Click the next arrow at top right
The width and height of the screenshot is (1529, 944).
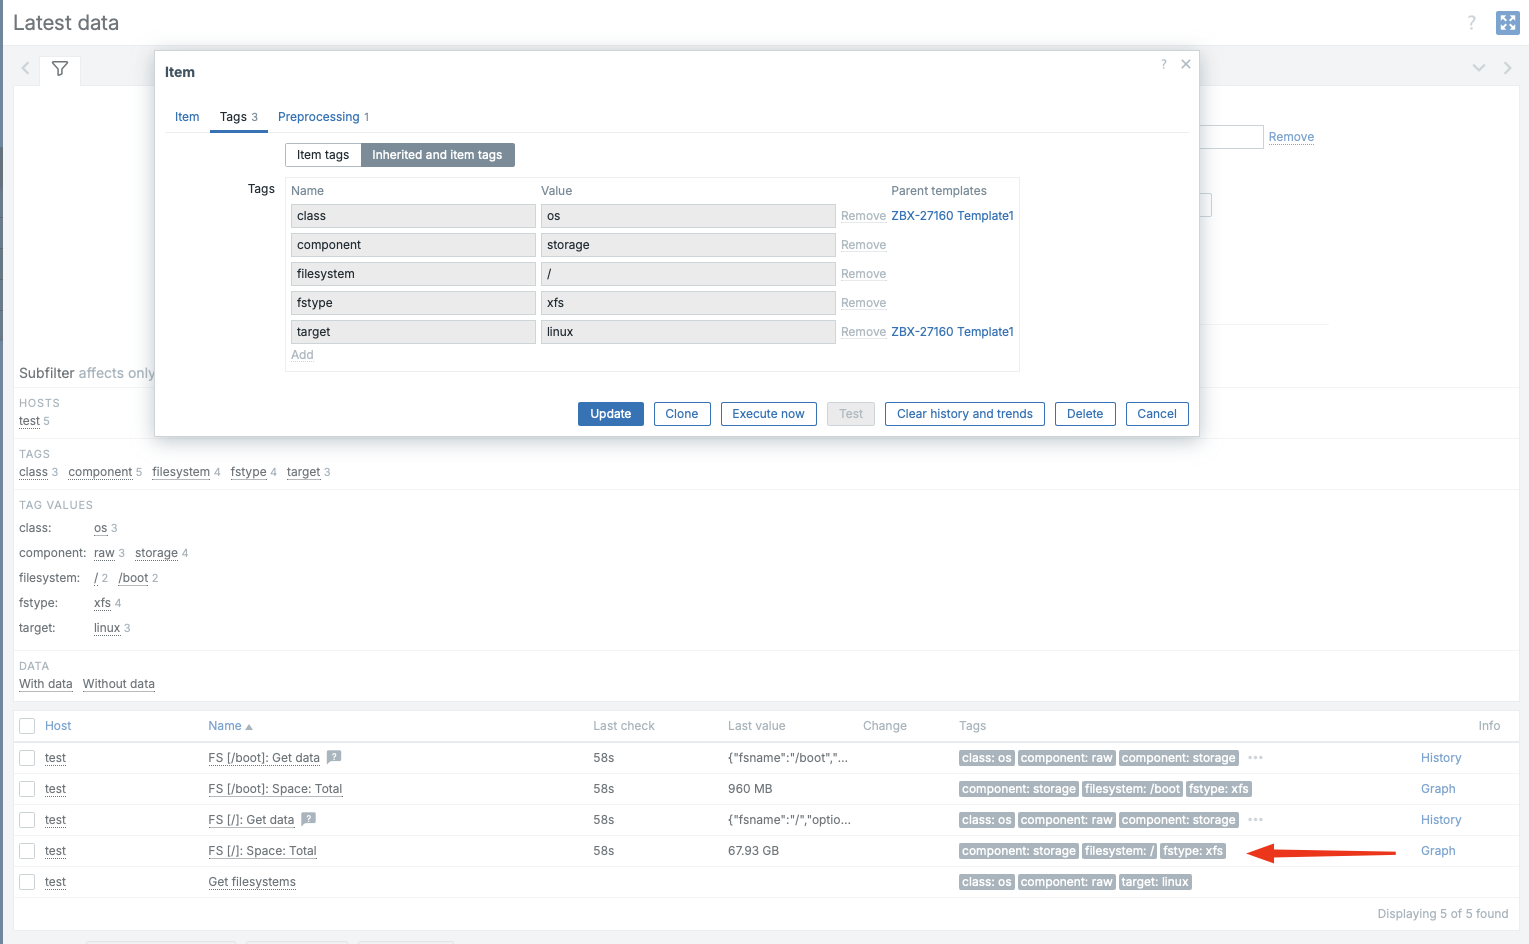[1507, 68]
